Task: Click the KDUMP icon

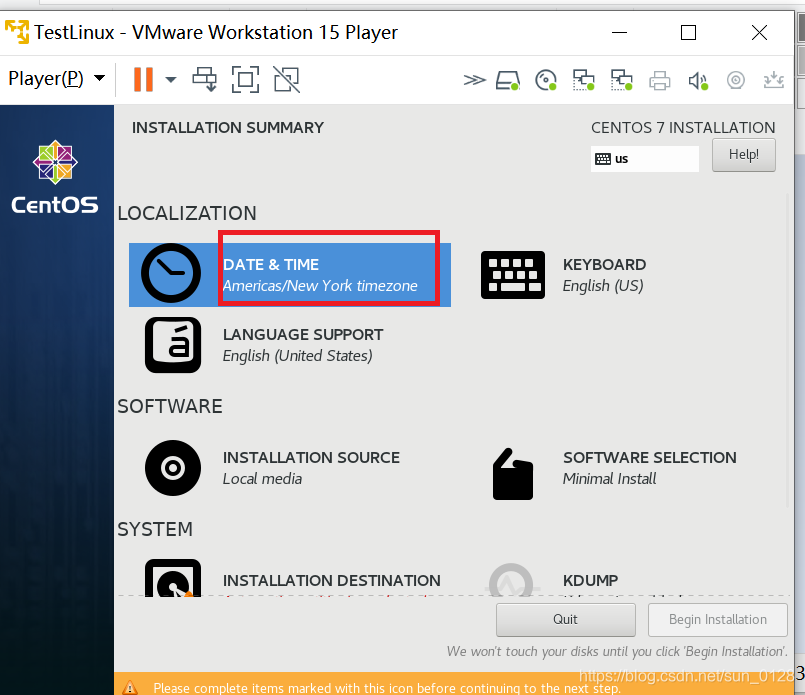Action: click(512, 581)
